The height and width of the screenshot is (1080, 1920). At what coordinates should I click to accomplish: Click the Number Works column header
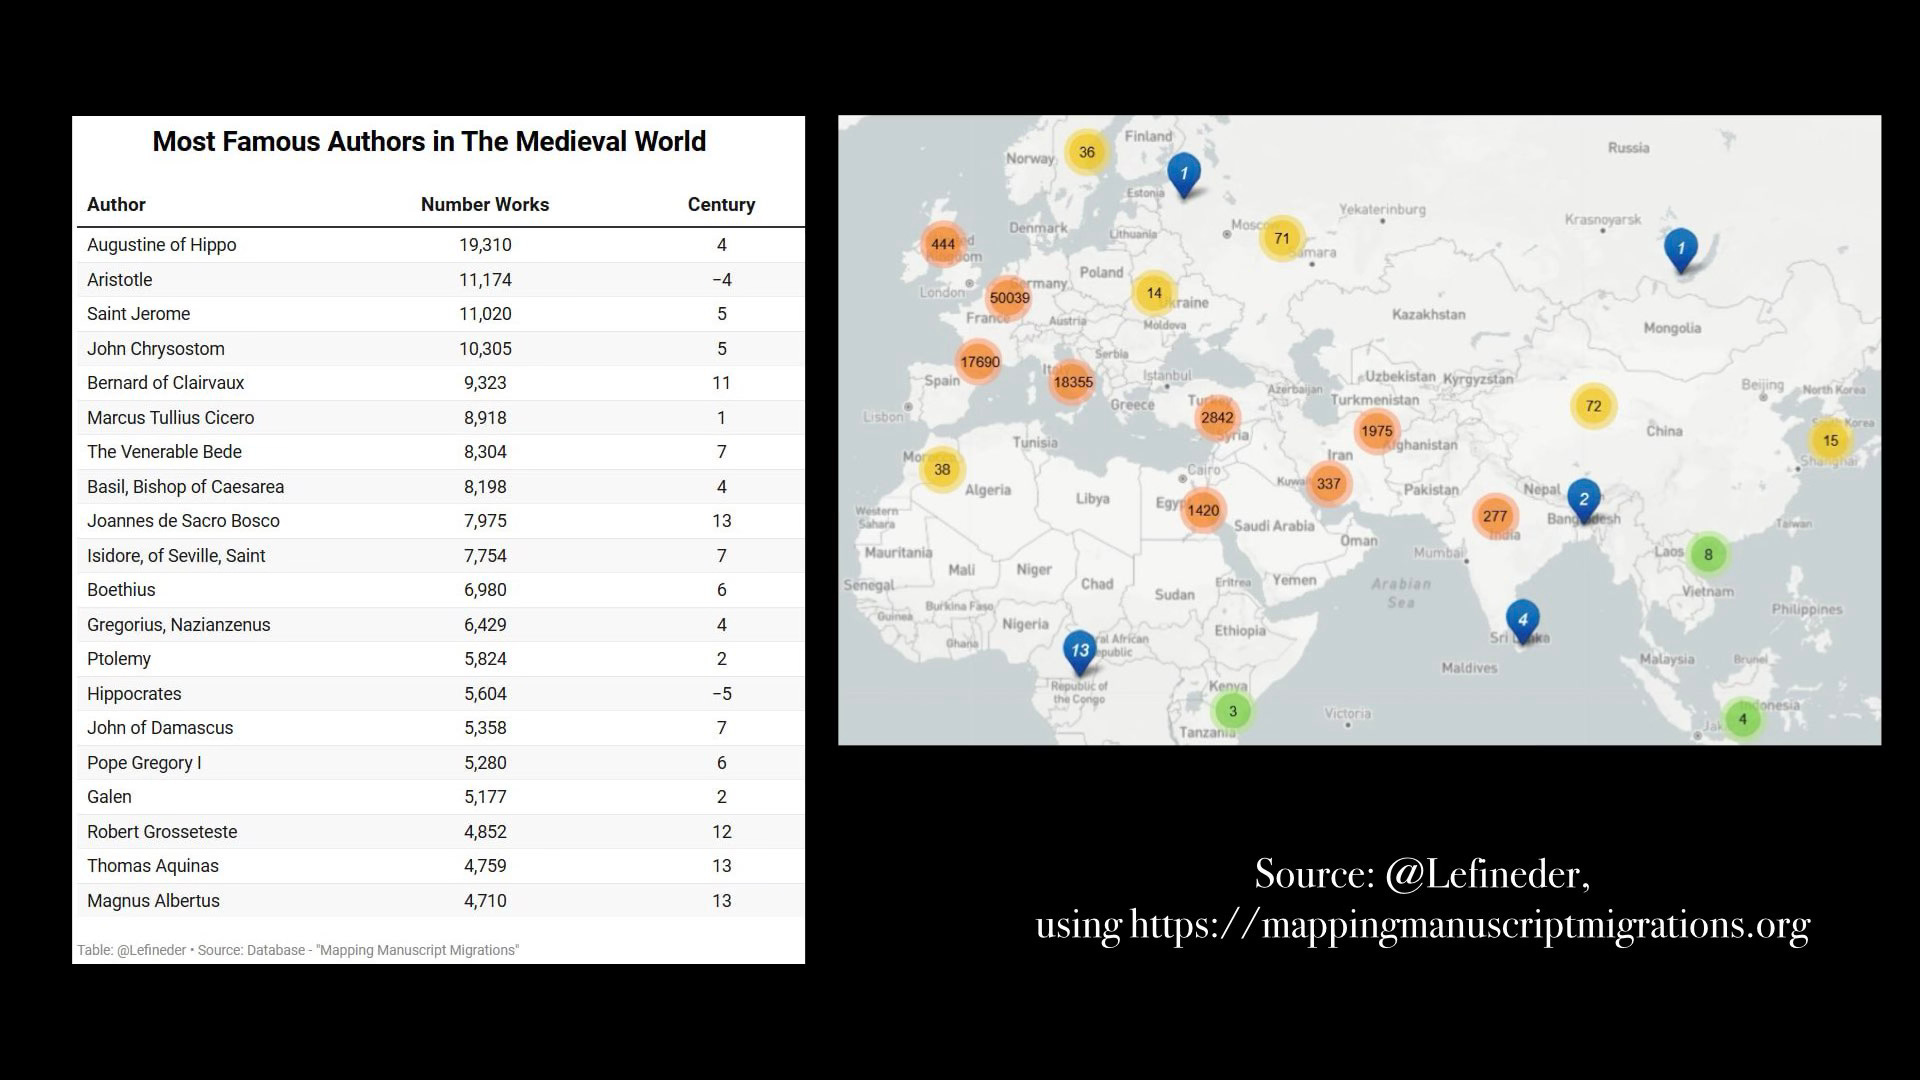pos(485,204)
